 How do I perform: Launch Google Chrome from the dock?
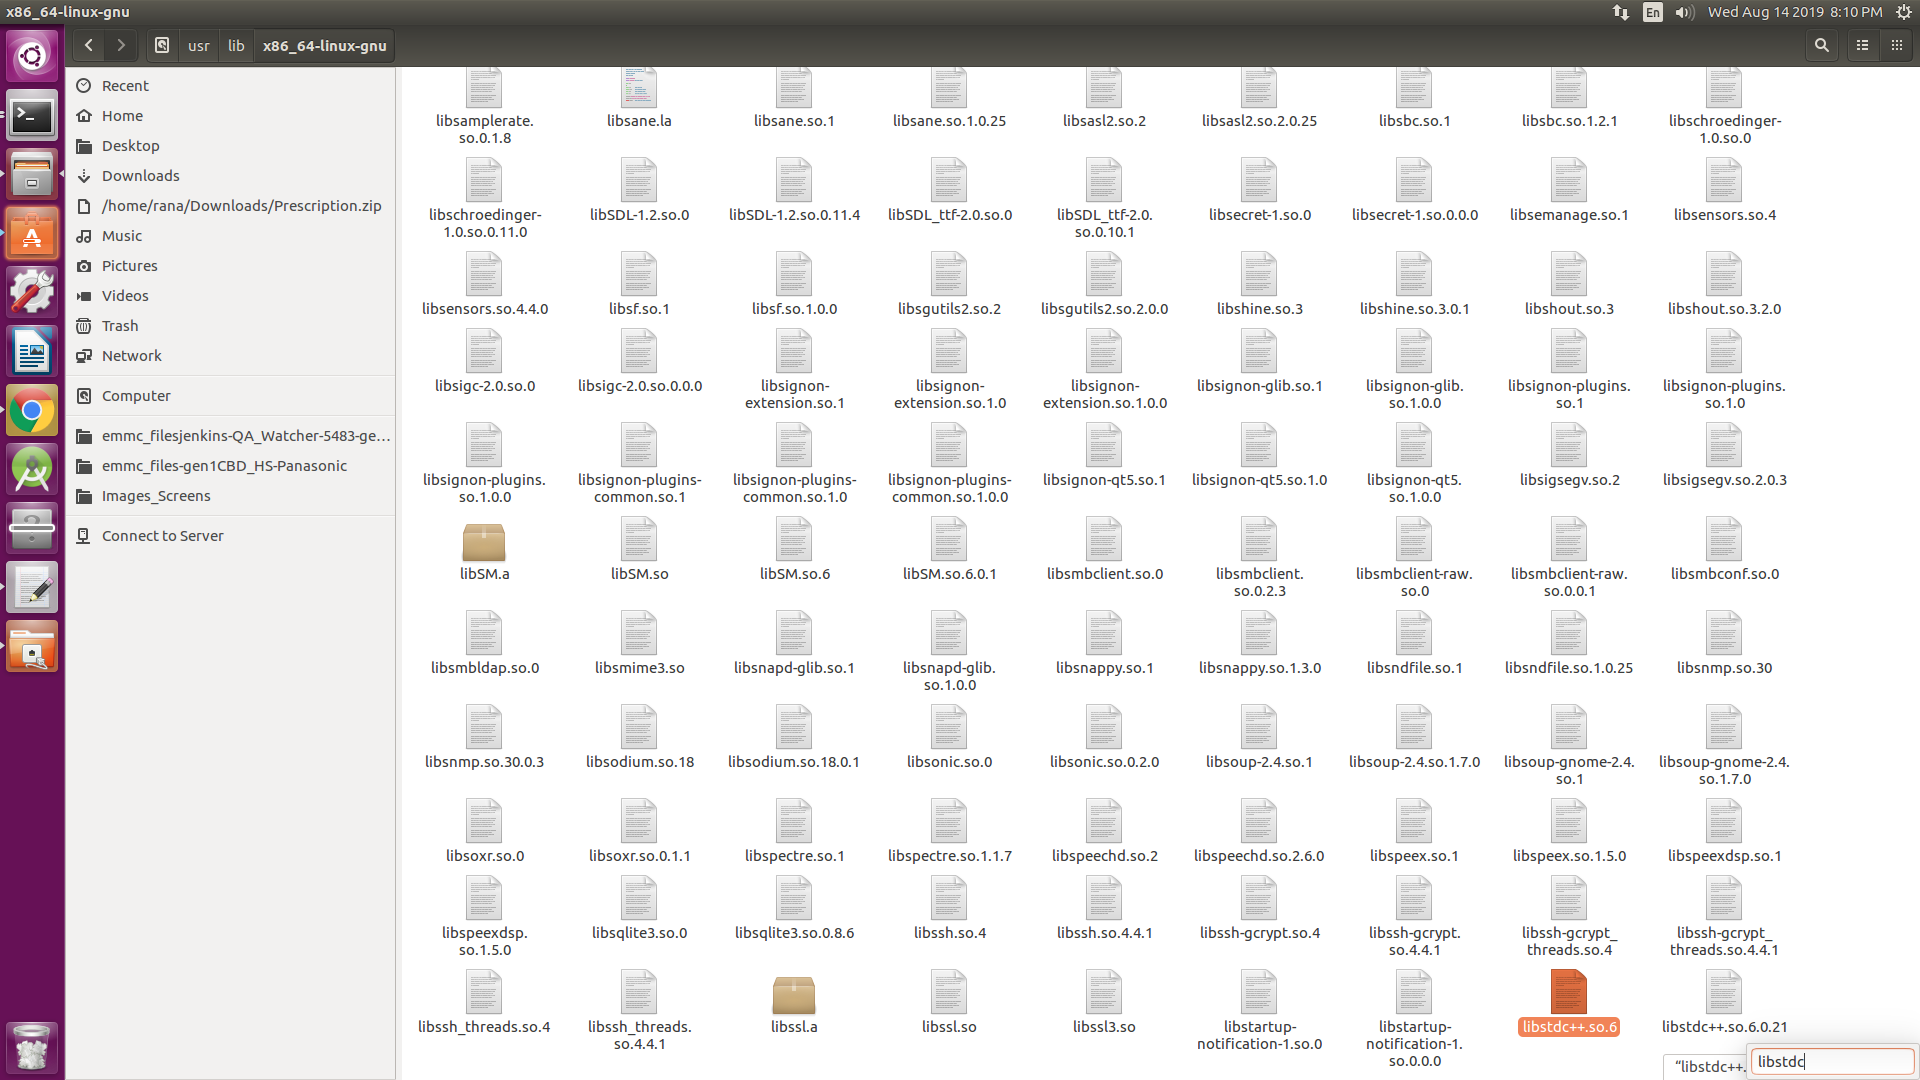(x=32, y=411)
